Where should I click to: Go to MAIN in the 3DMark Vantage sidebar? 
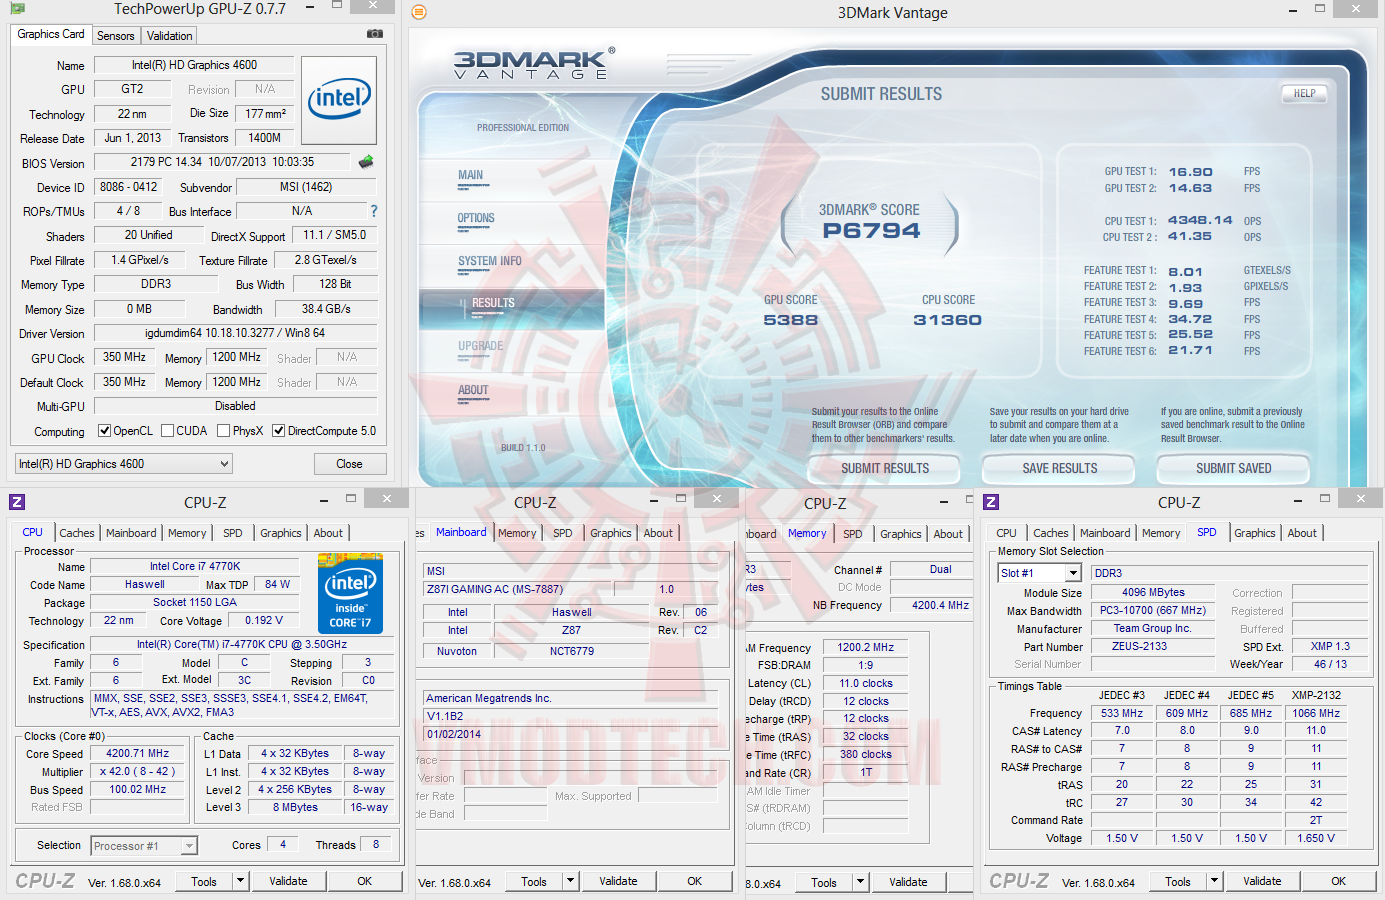[470, 176]
